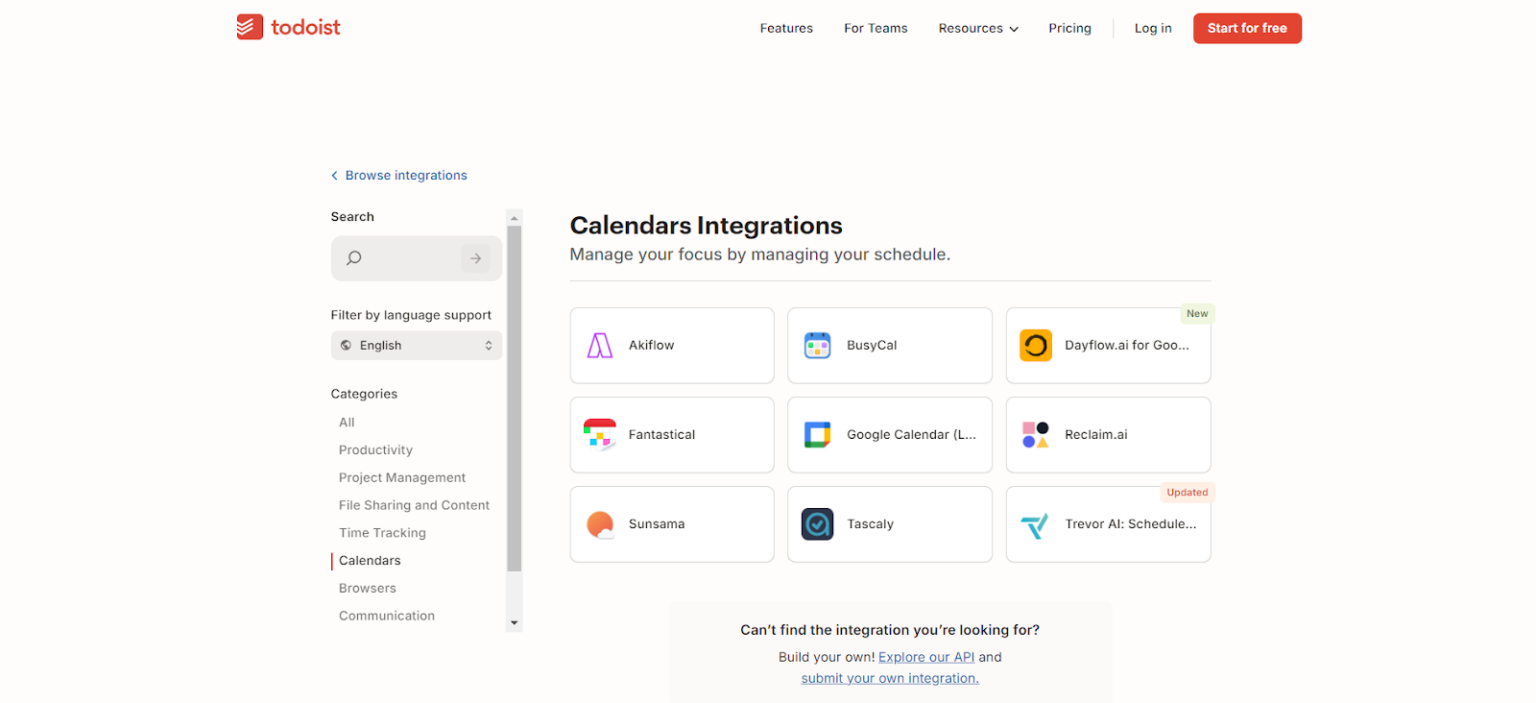Select the Tascaly integration icon
Viewport: 1536px width, 703px height.
point(817,524)
